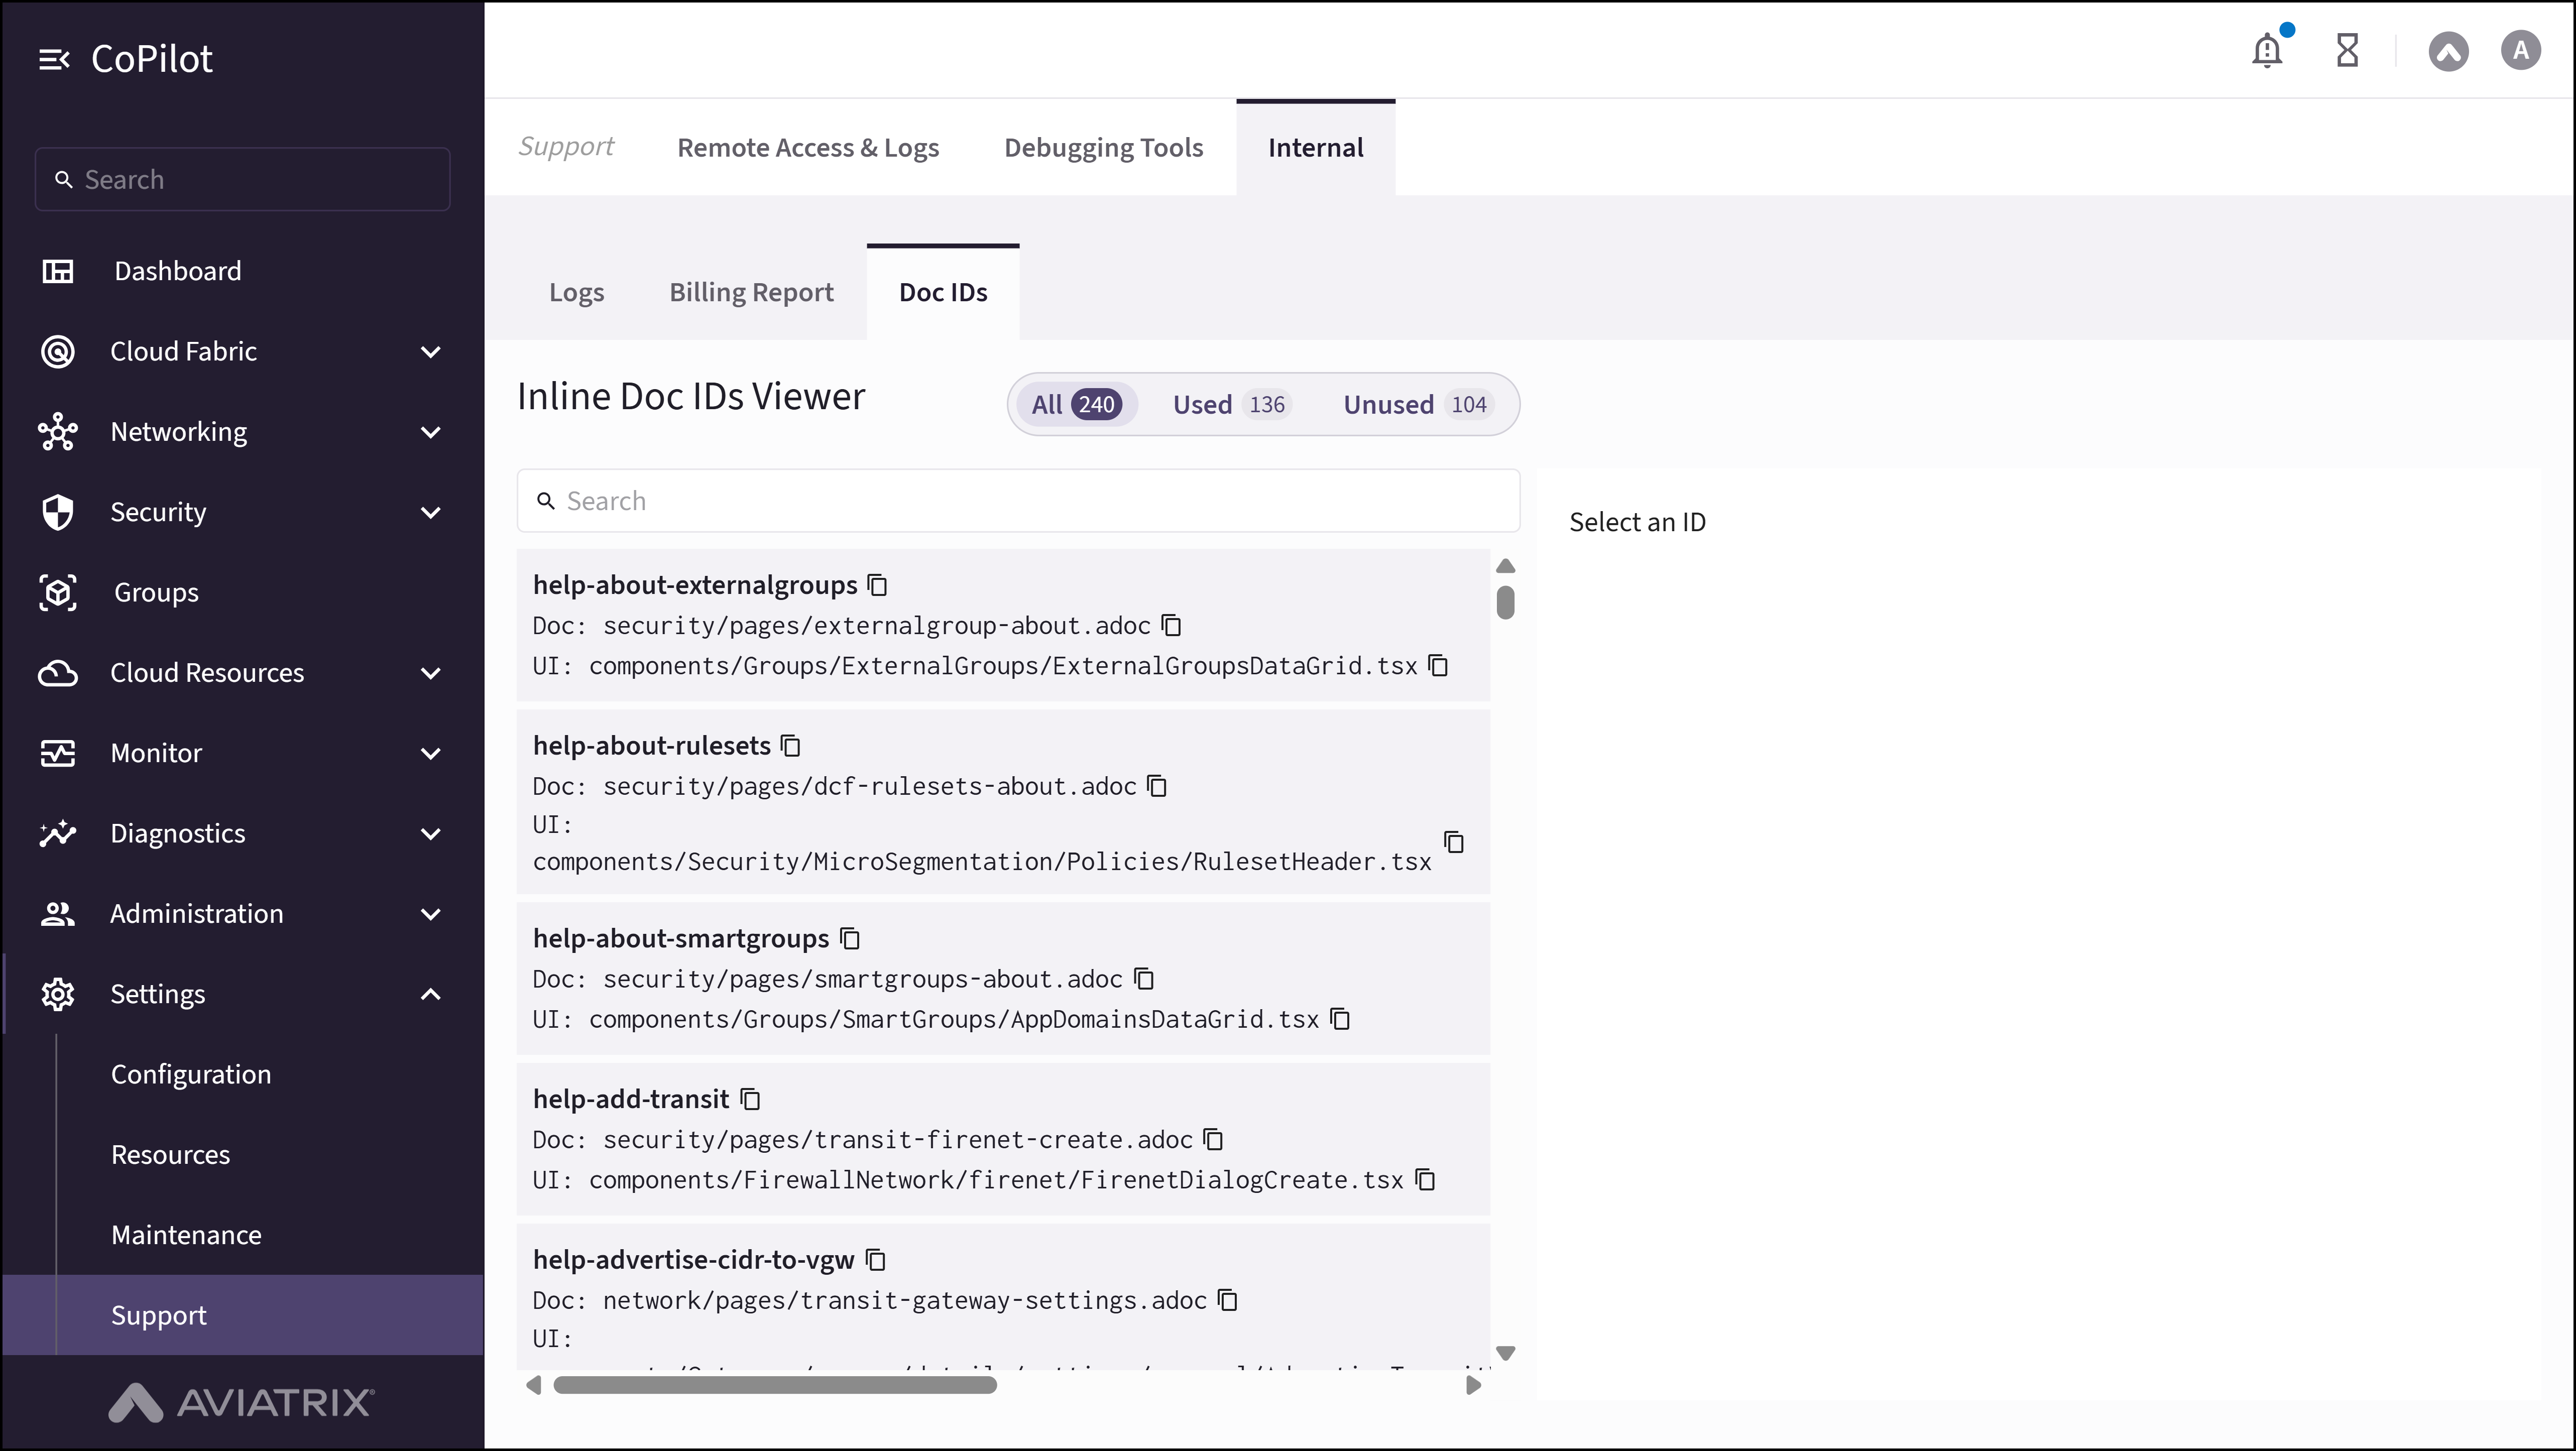This screenshot has height=1451, width=2576.
Task: Open the user avatar menu
Action: click(x=2521, y=50)
